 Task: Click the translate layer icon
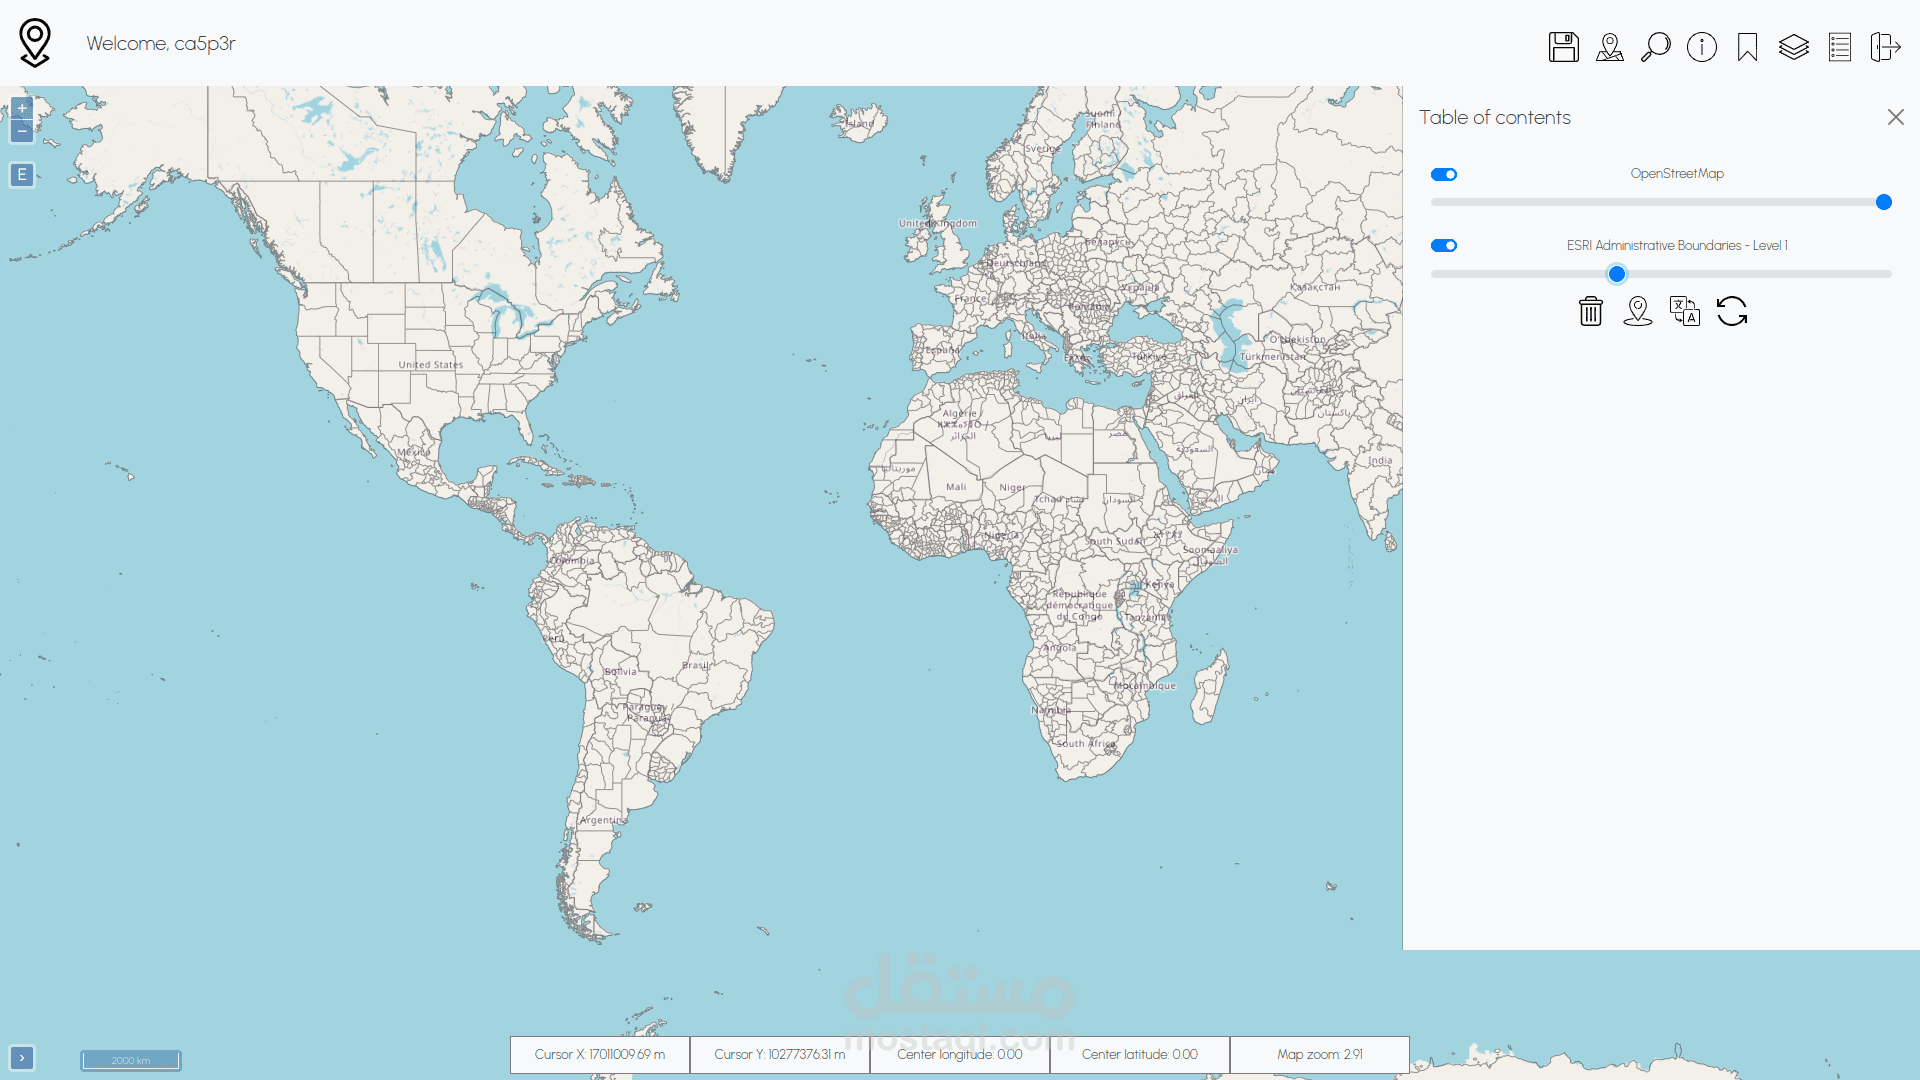click(x=1684, y=311)
